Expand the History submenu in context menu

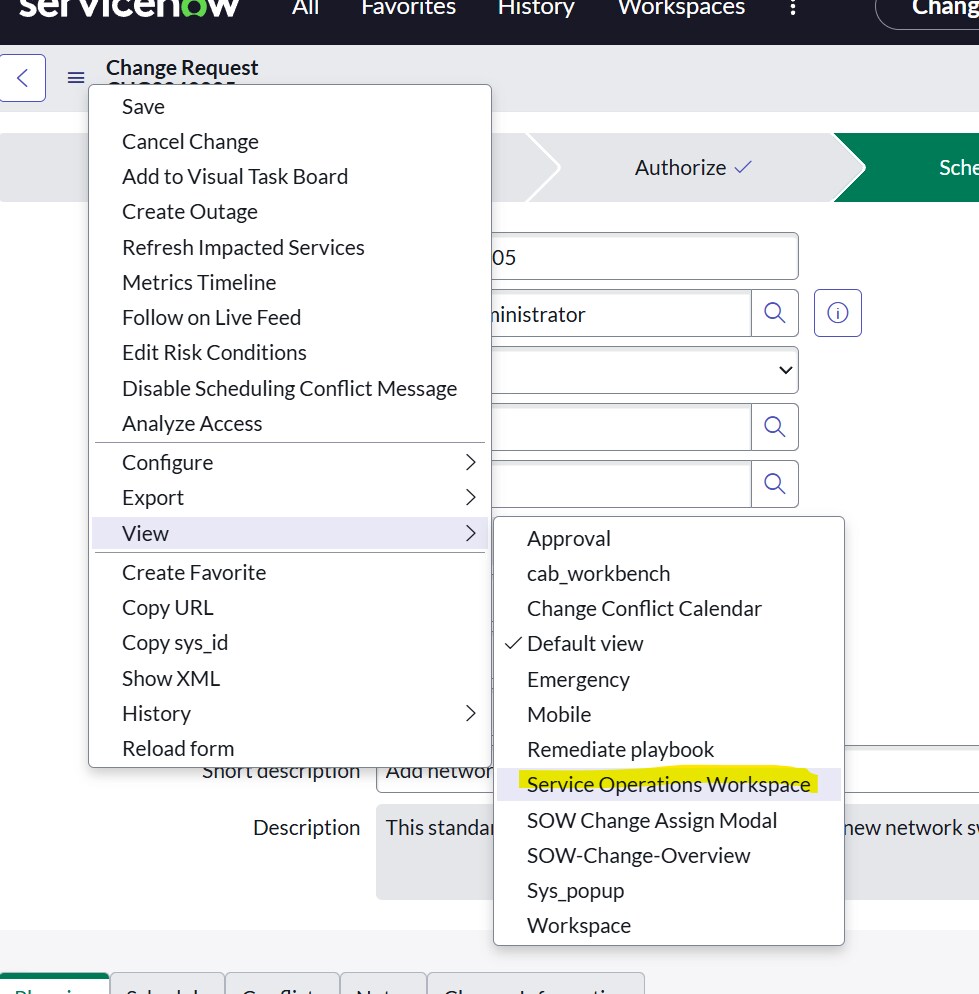[290, 714]
